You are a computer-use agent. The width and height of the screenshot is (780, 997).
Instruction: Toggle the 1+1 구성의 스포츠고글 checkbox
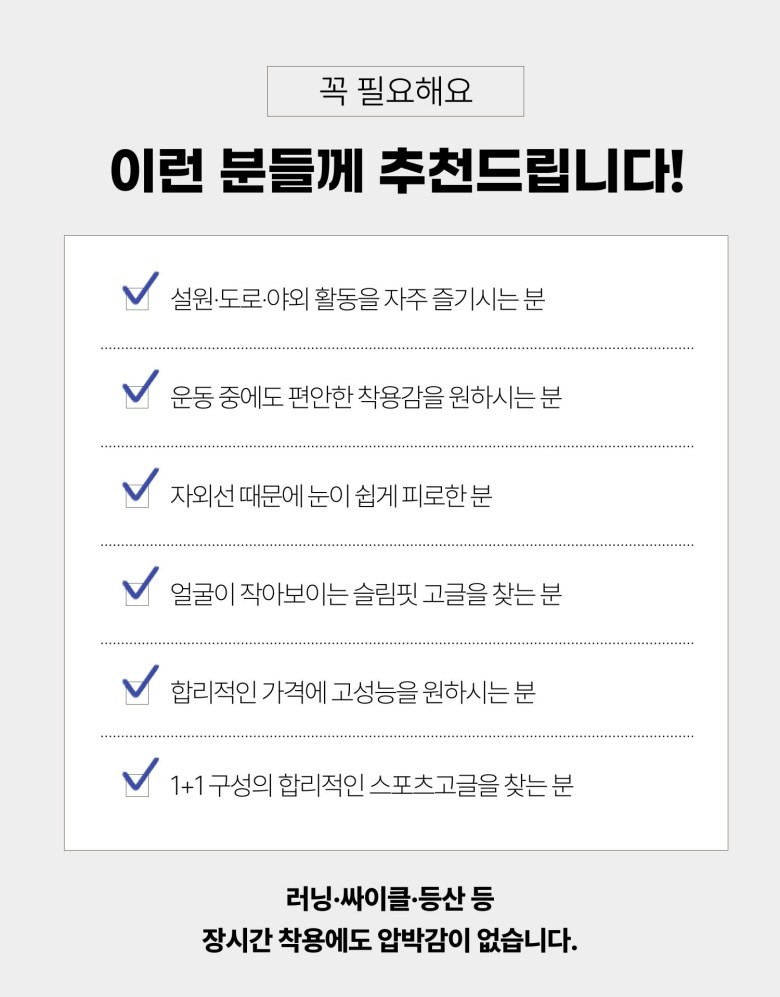coord(137,784)
